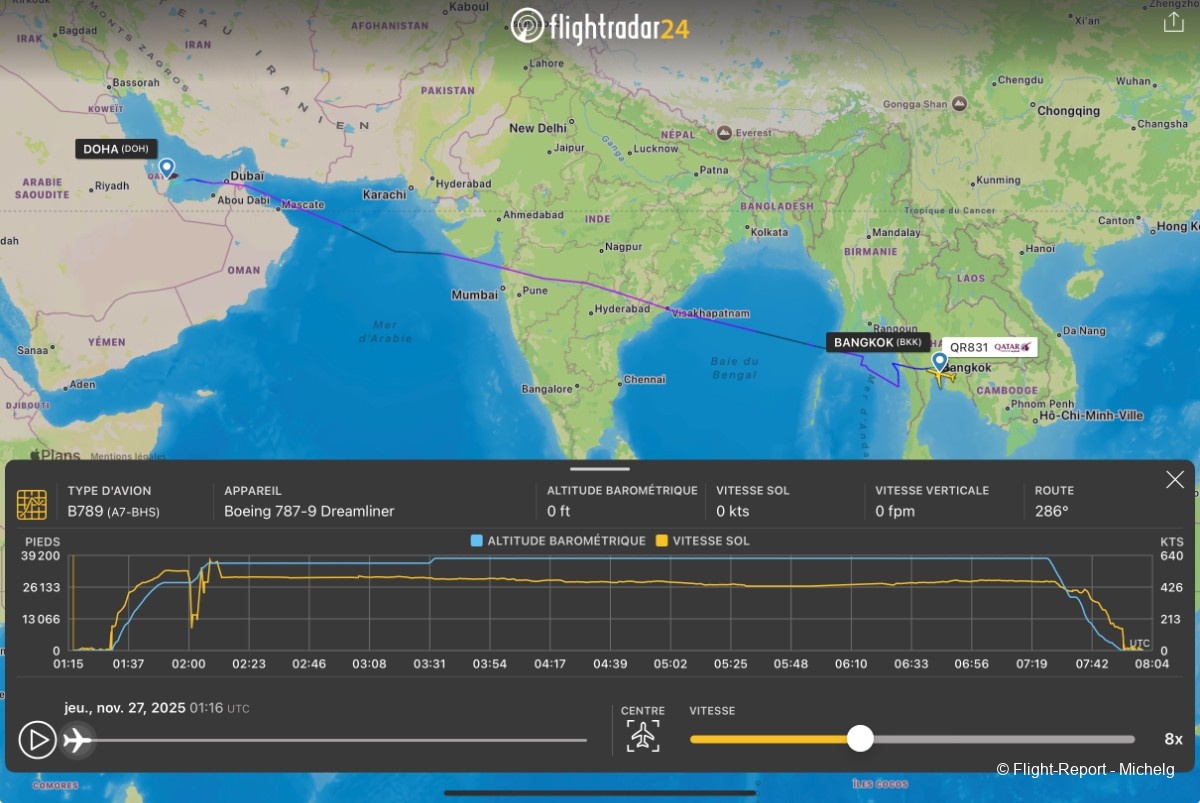
Task: Expand the panel using the top drag handle
Action: click(600, 468)
